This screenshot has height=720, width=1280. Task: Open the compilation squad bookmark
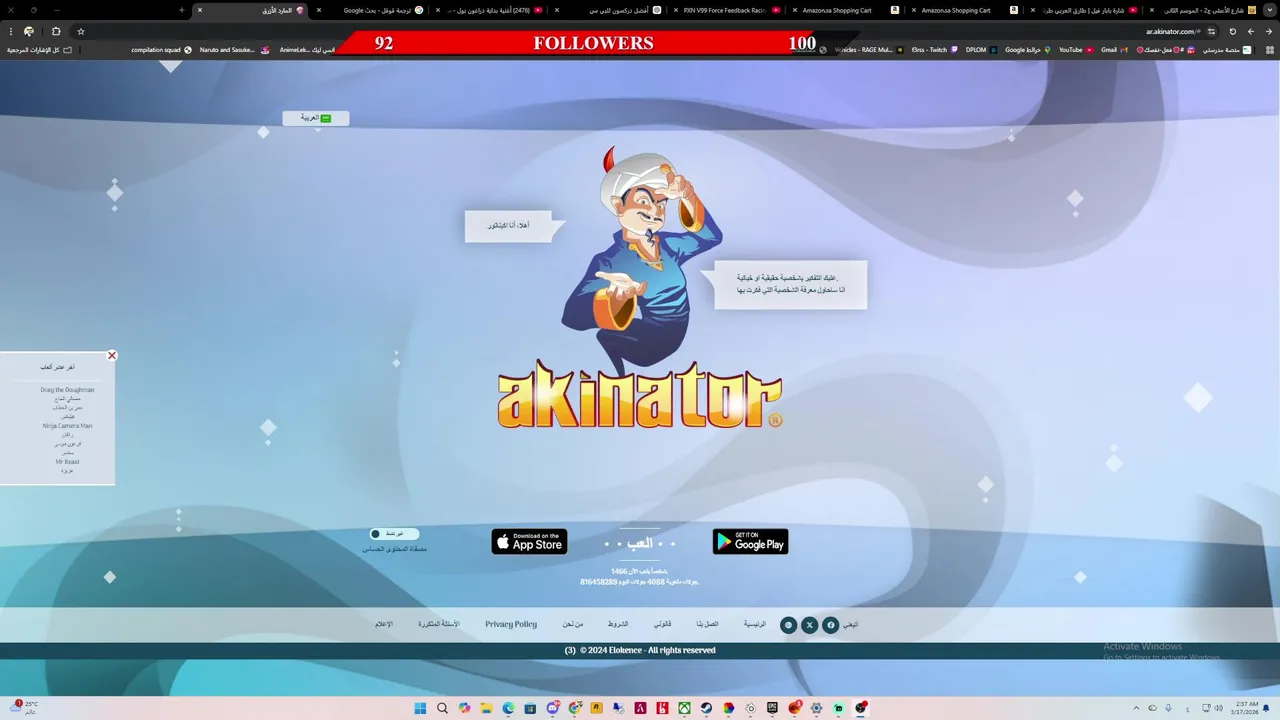(161, 49)
